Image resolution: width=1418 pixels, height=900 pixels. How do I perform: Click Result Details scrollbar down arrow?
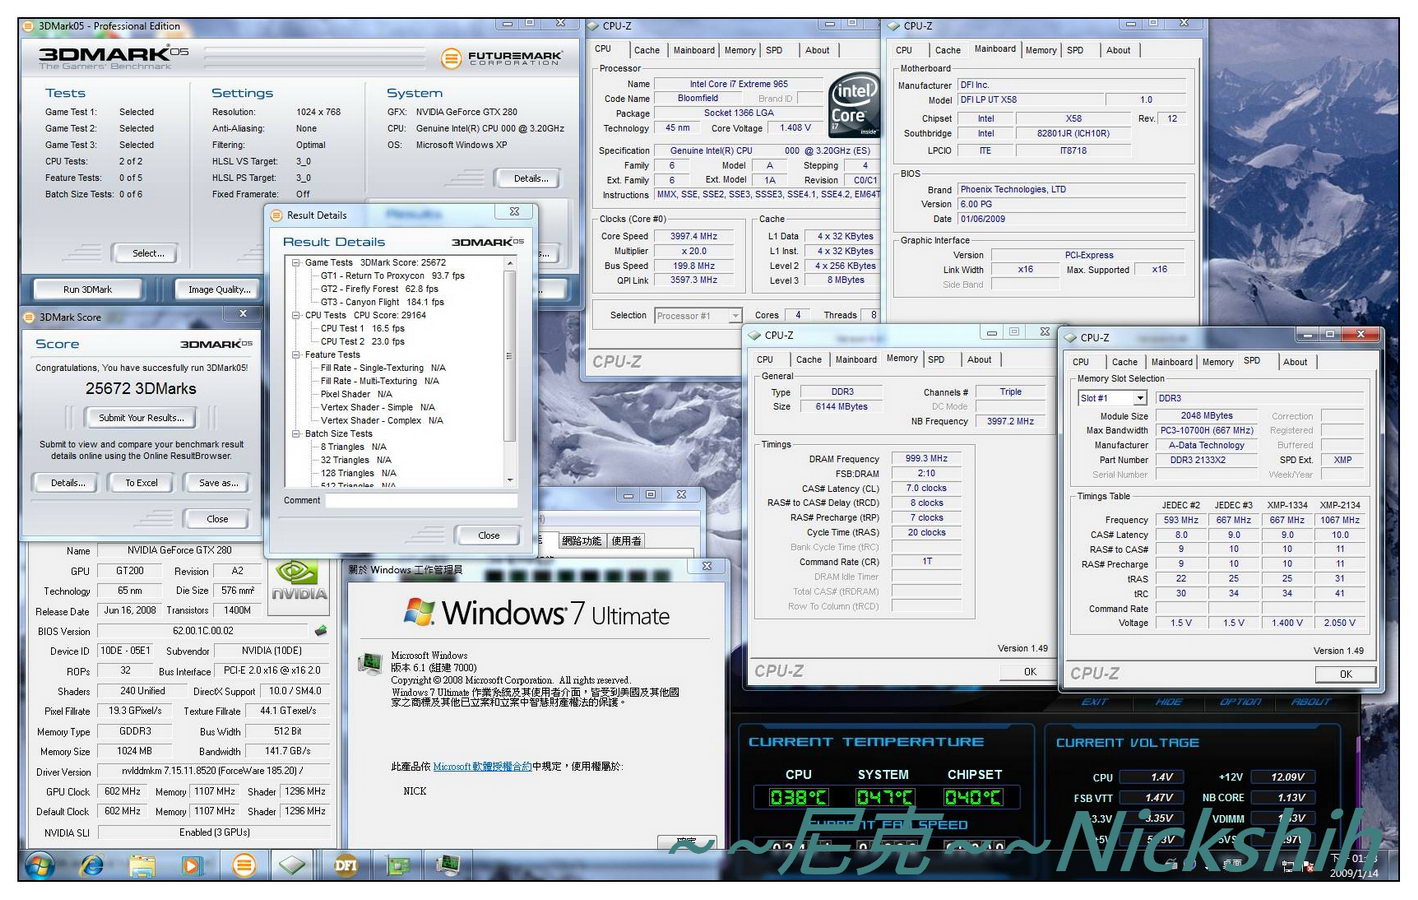coord(510,480)
